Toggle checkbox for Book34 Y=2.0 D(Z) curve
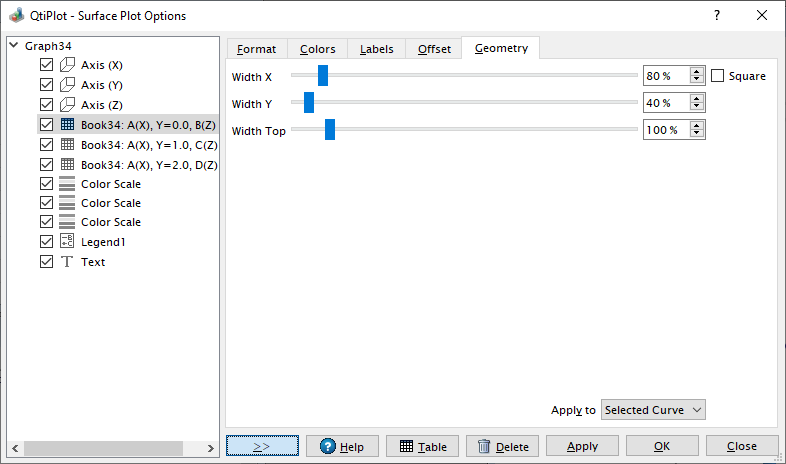 pos(46,164)
